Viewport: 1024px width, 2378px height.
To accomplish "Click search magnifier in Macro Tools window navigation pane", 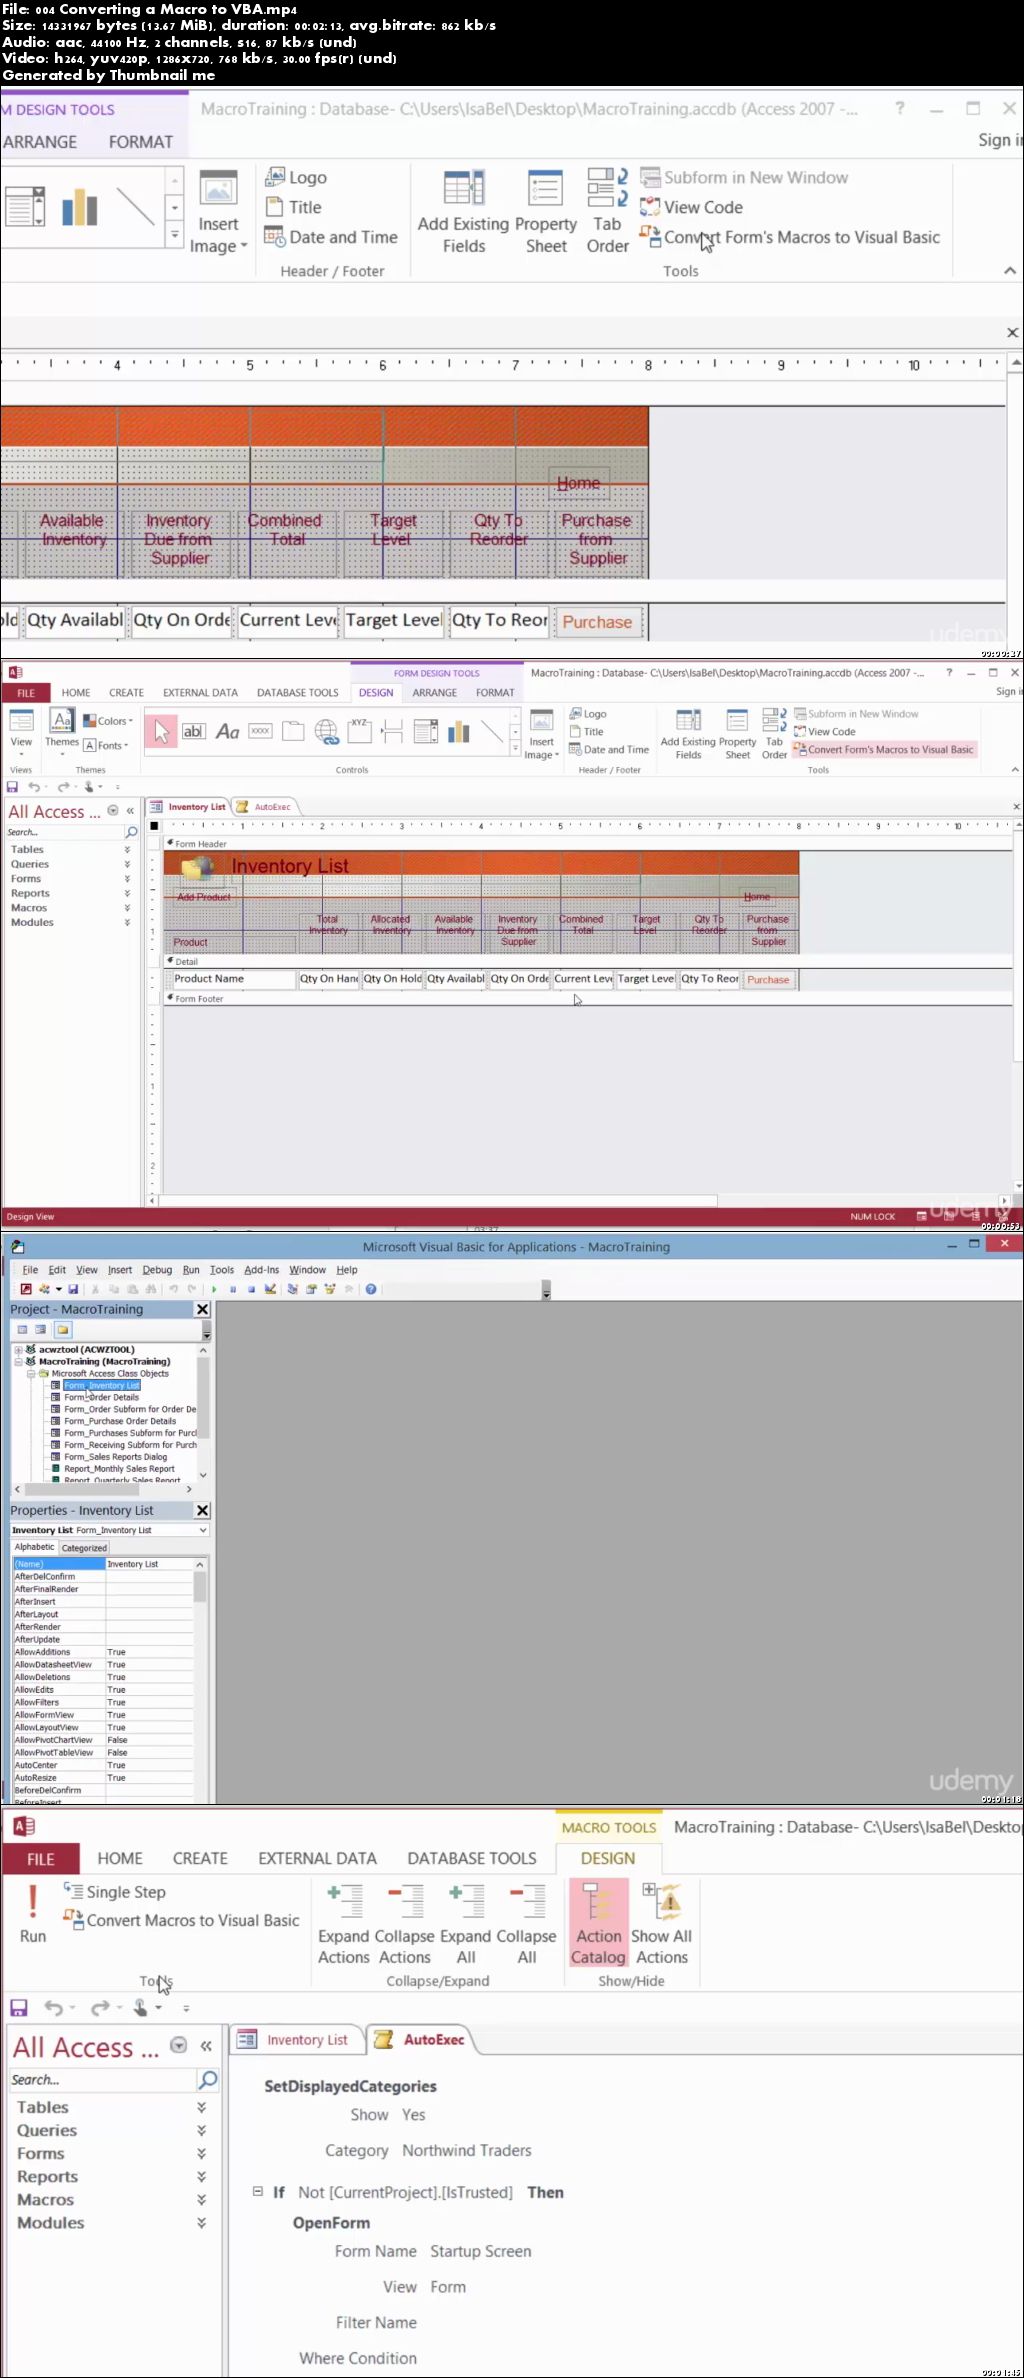I will point(208,2079).
